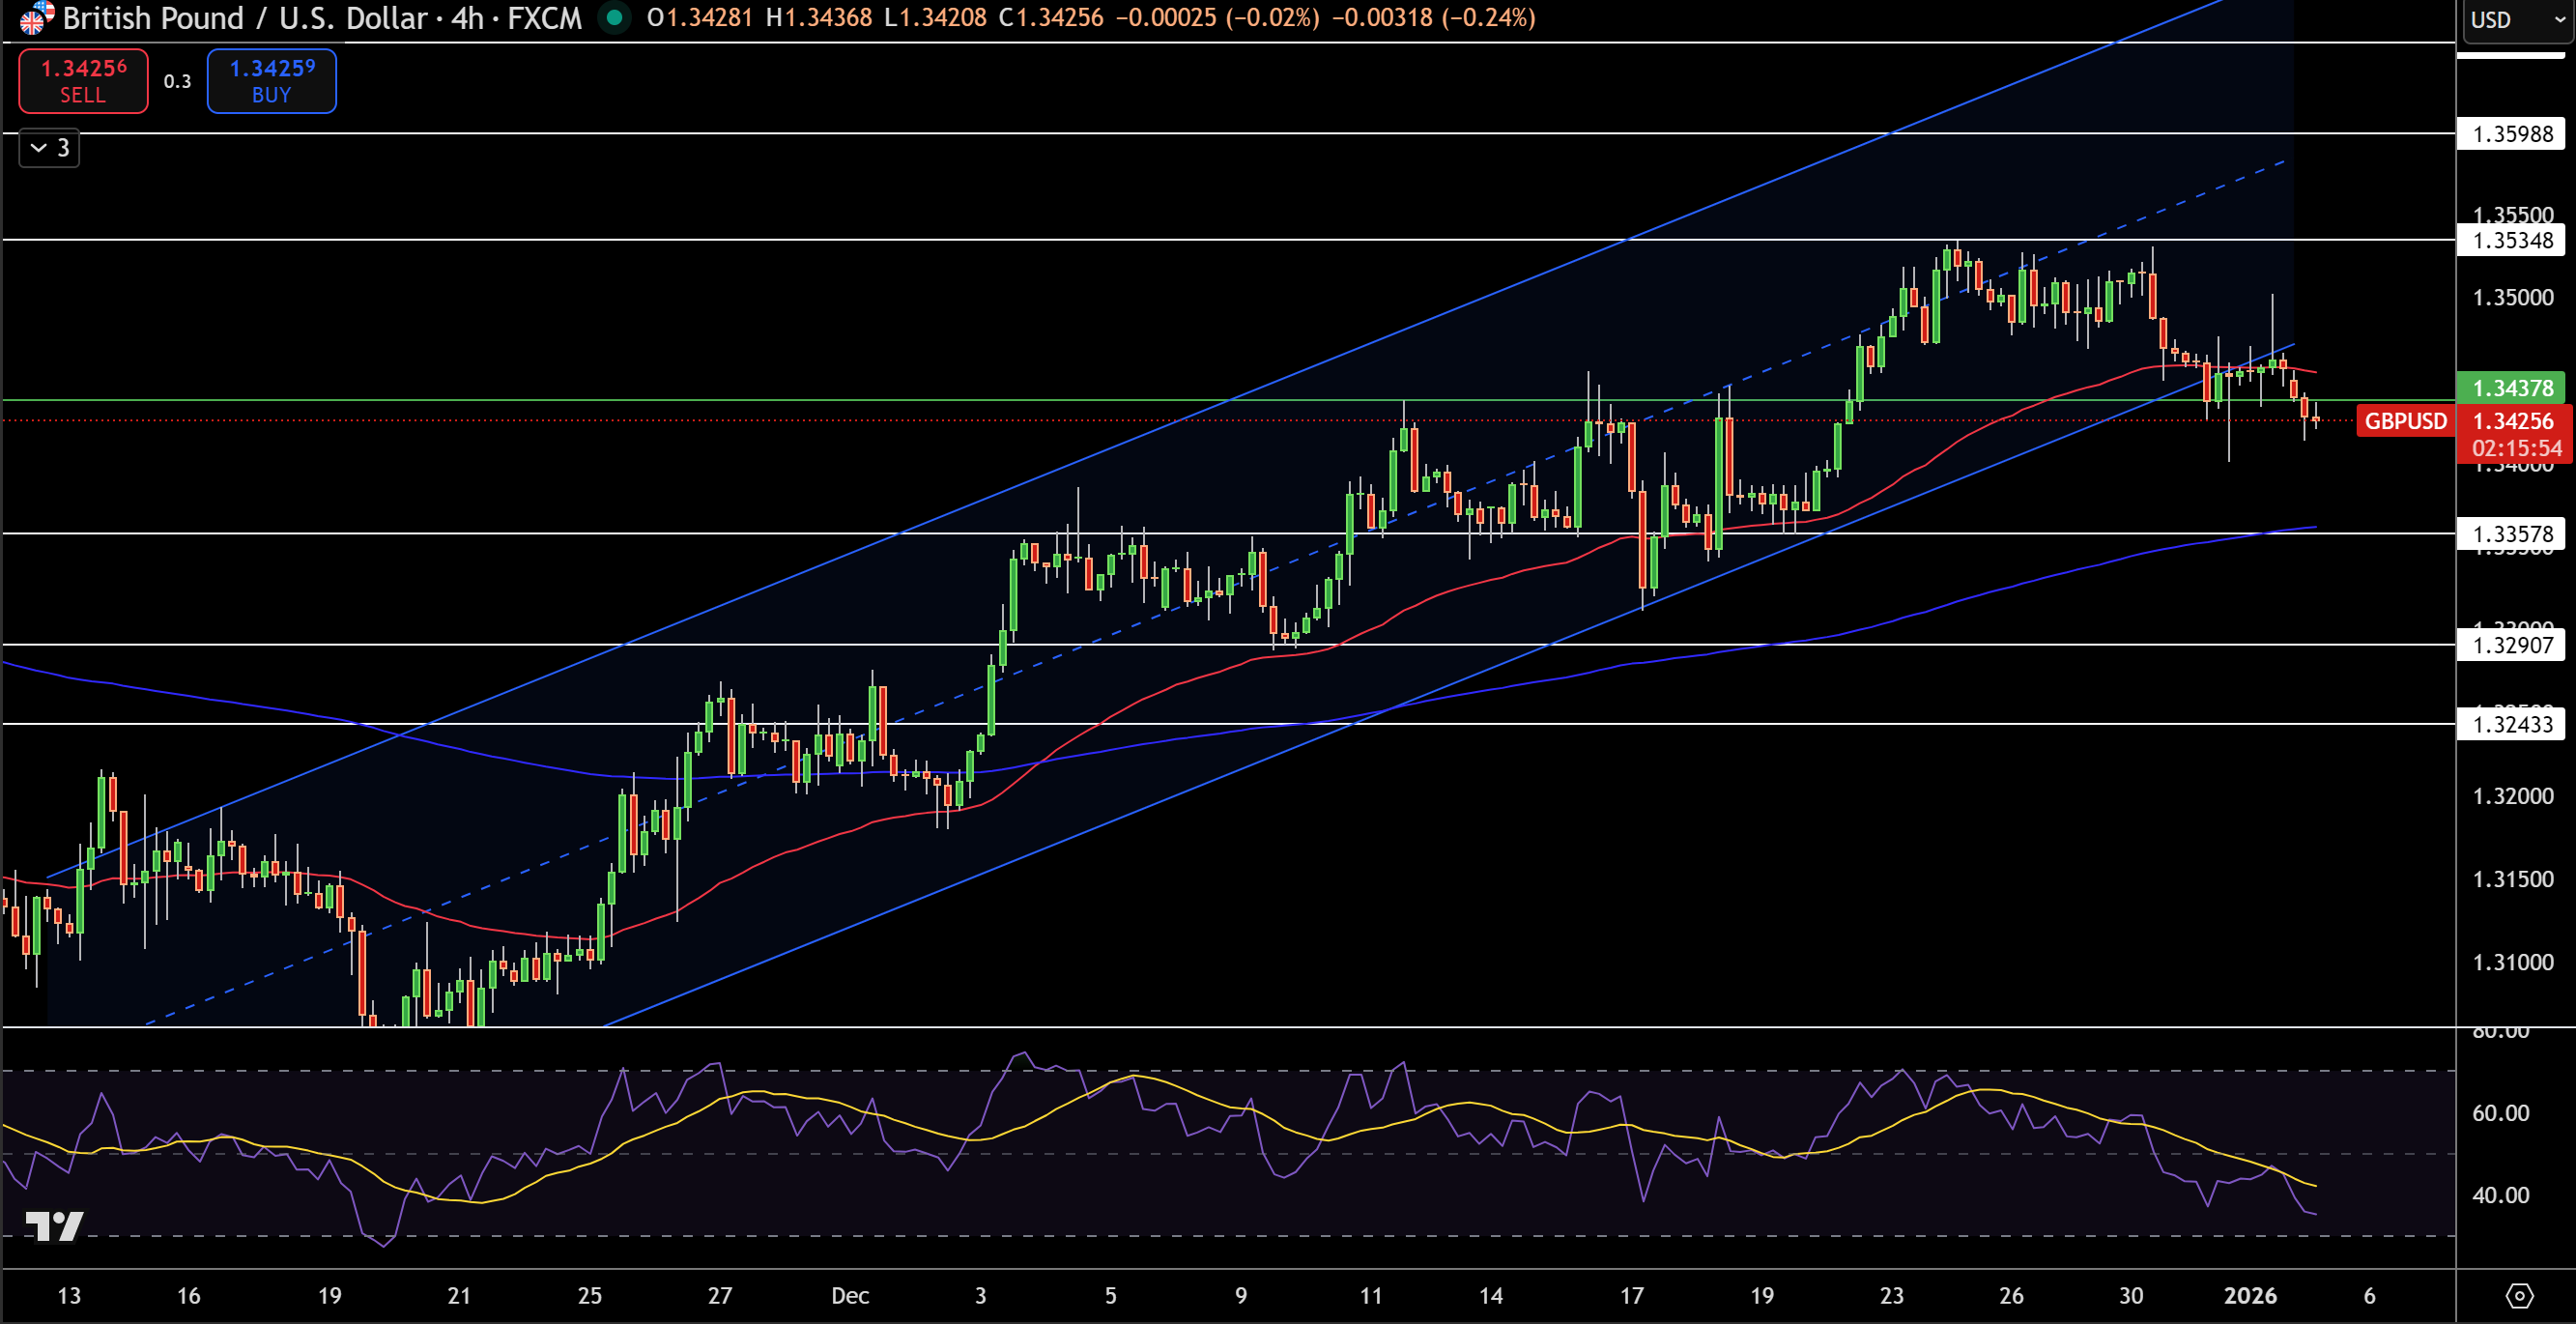Click the 2026 date on time axis
This screenshot has height=1324, width=2576.
pos(2250,1296)
